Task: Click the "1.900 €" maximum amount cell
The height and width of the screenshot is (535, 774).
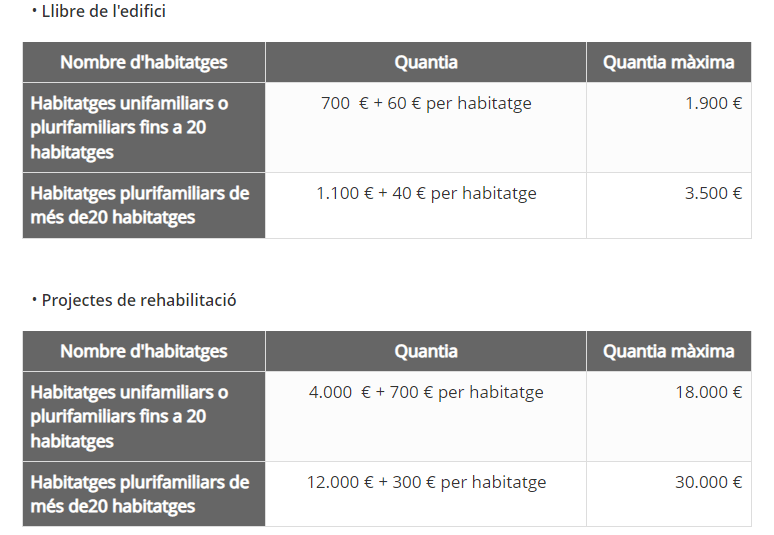Action: [x=713, y=104]
